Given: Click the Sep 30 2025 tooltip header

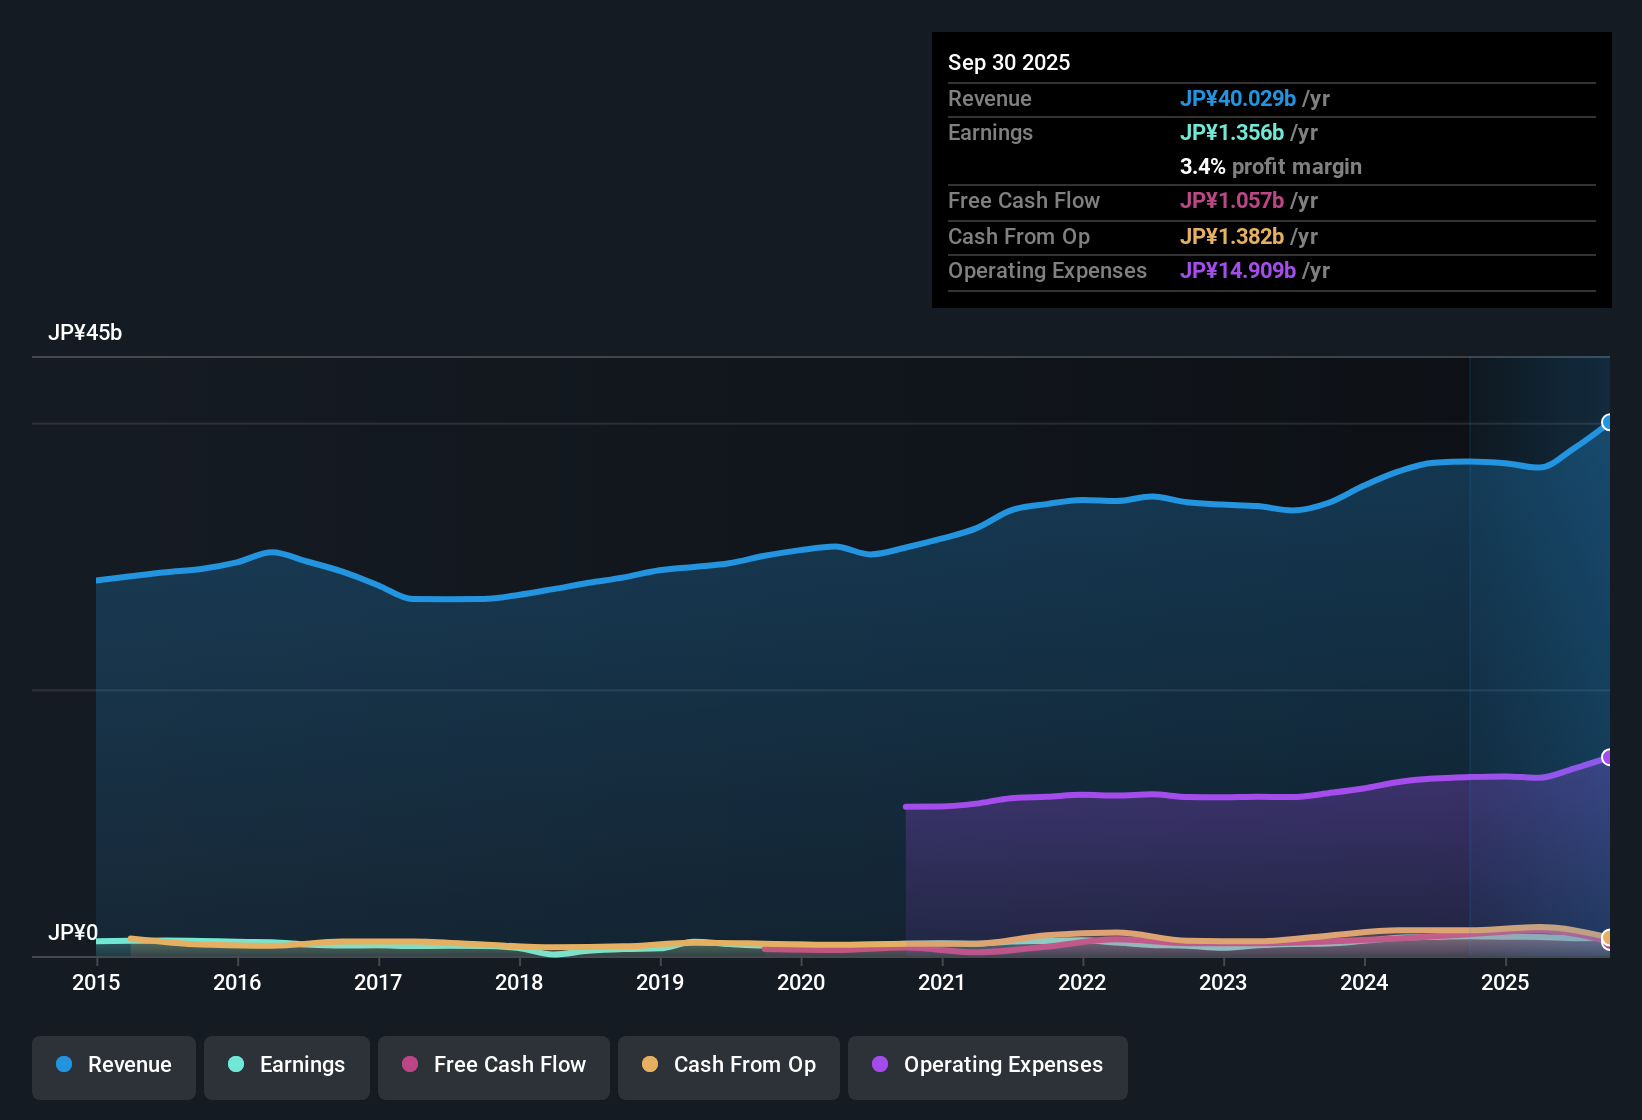Looking at the screenshot, I should point(1009,62).
